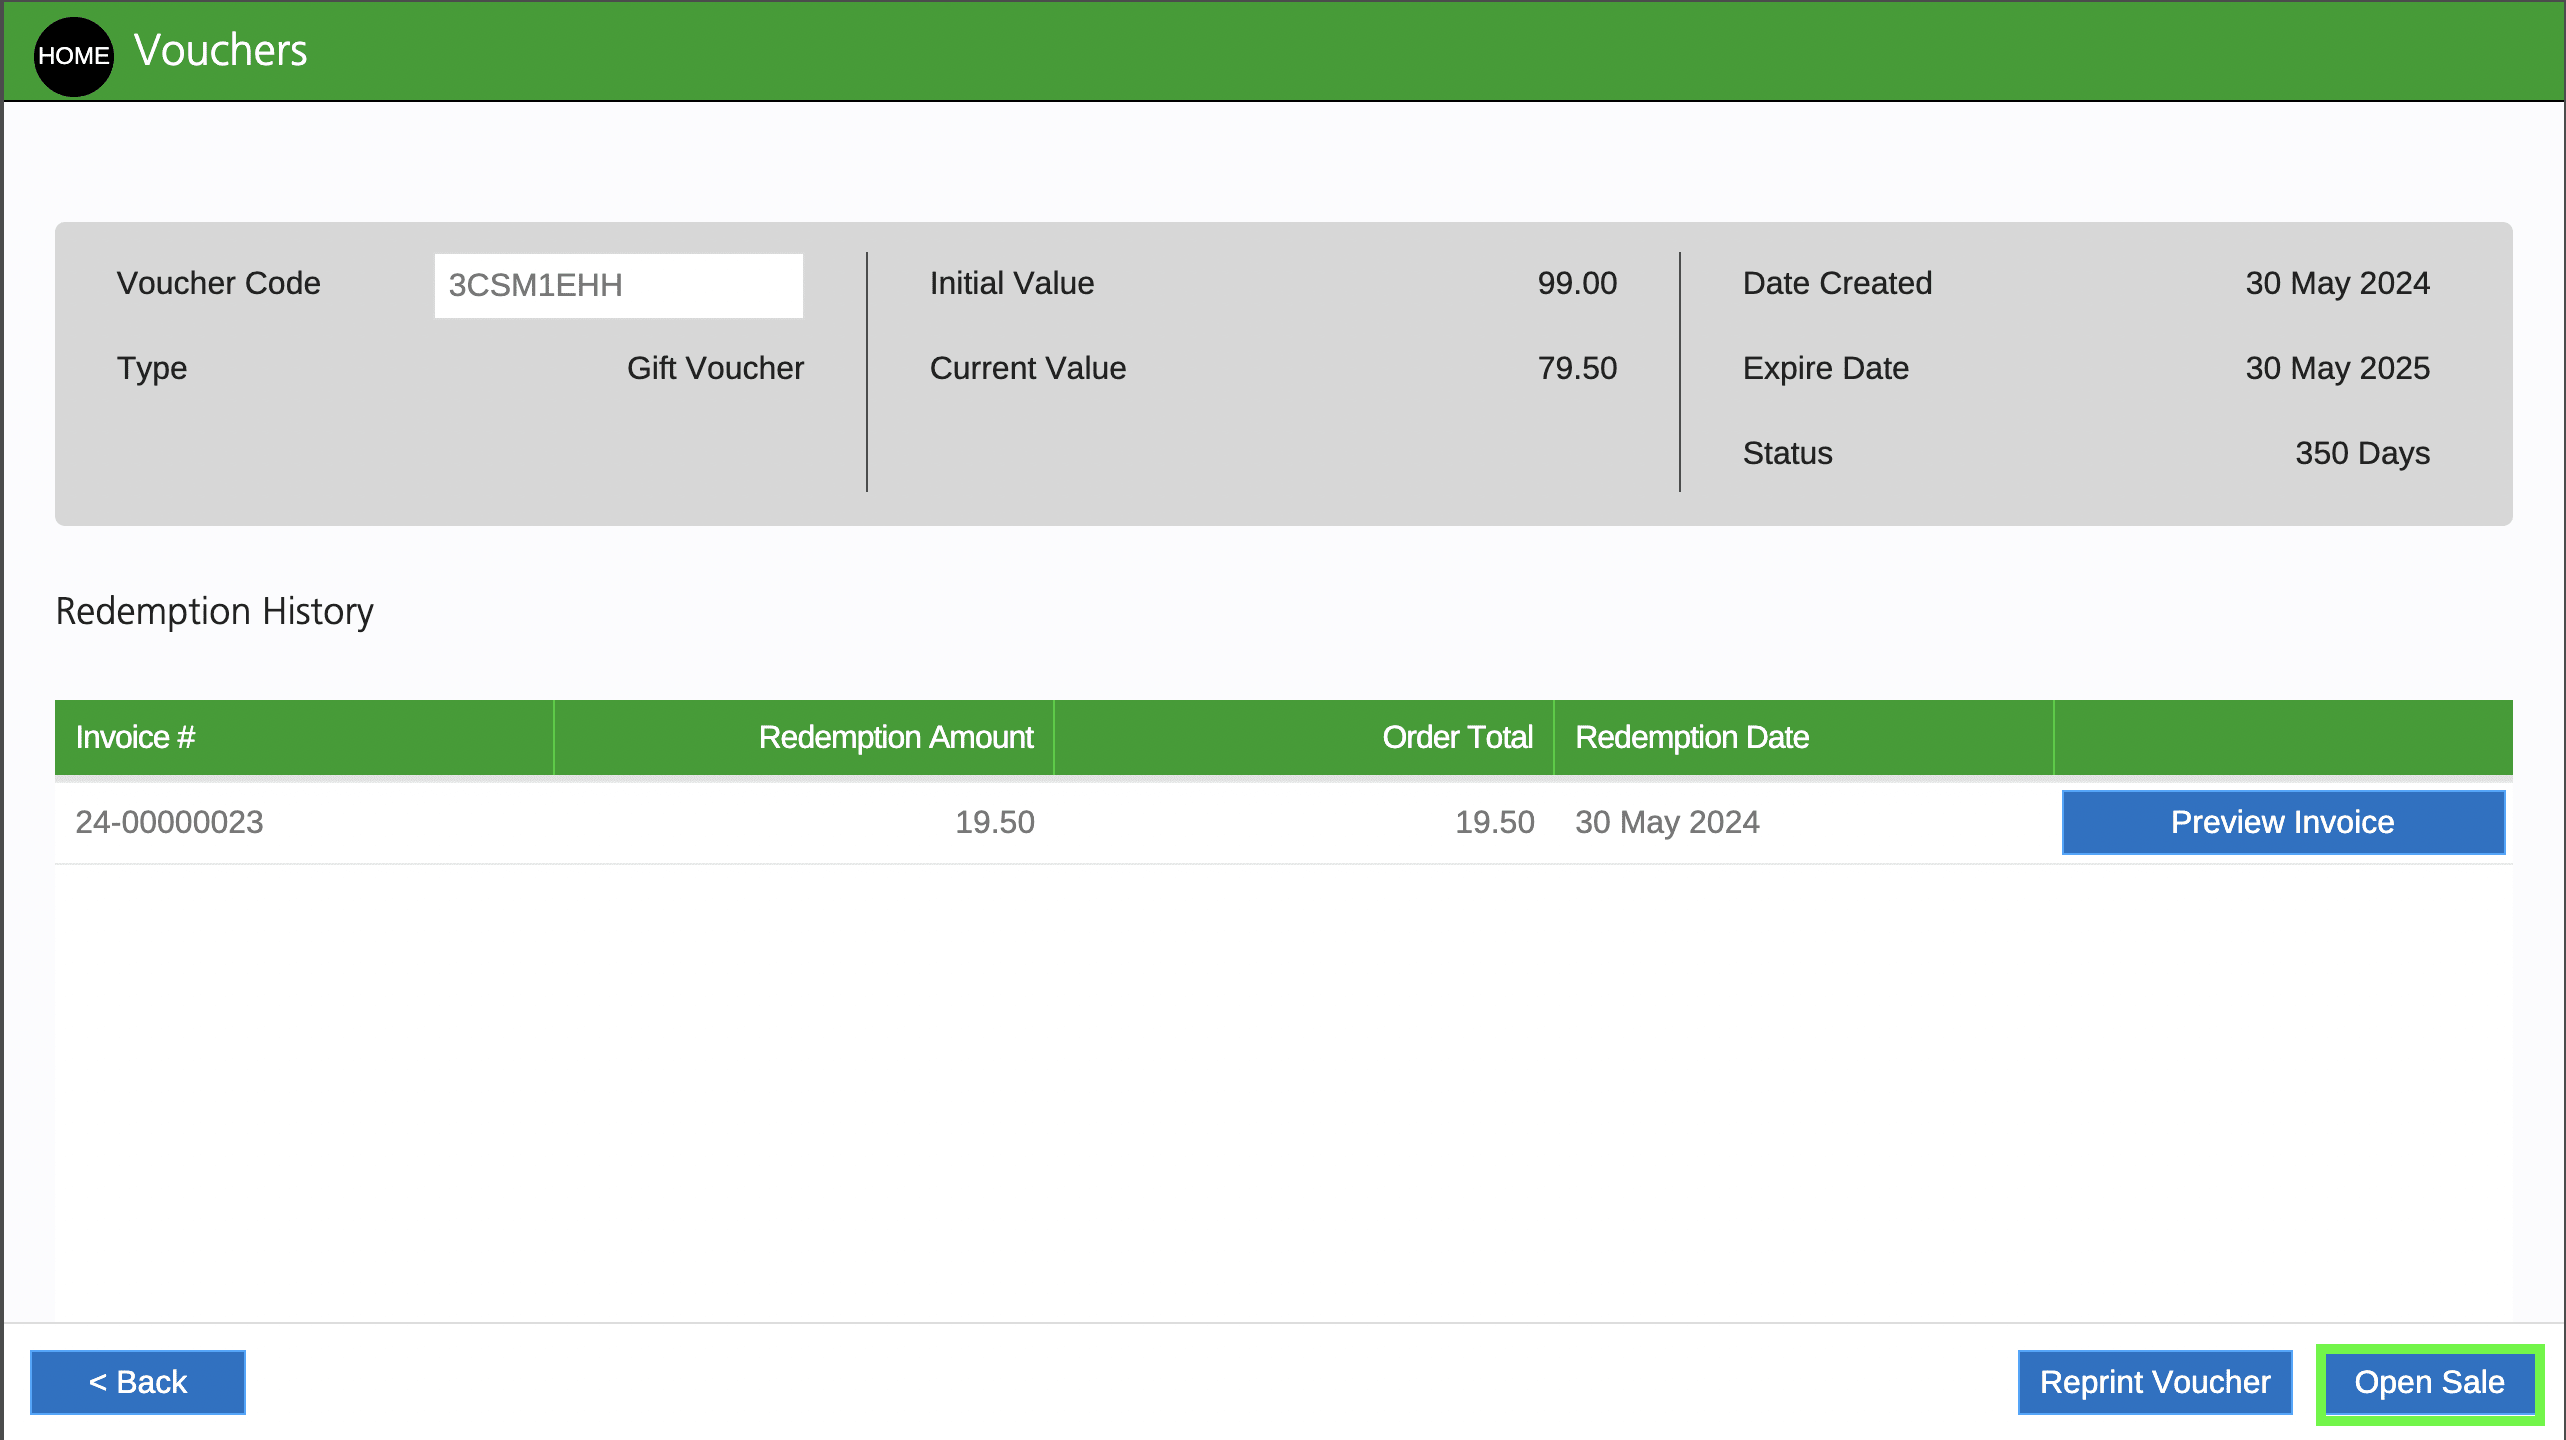
Task: Click the Voucher Code input field
Action: tap(618, 285)
